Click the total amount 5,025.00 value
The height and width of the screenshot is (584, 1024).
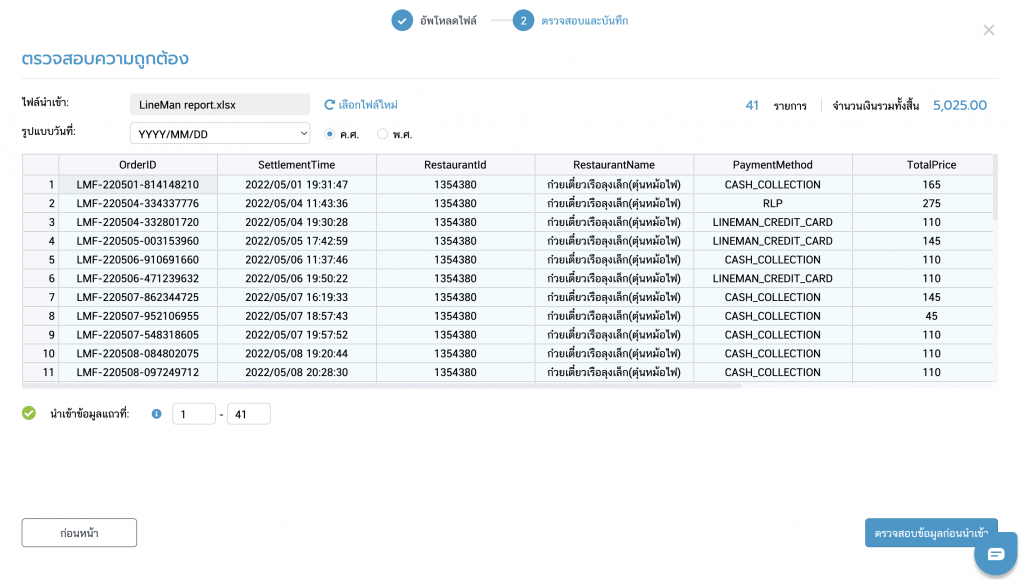(x=959, y=105)
